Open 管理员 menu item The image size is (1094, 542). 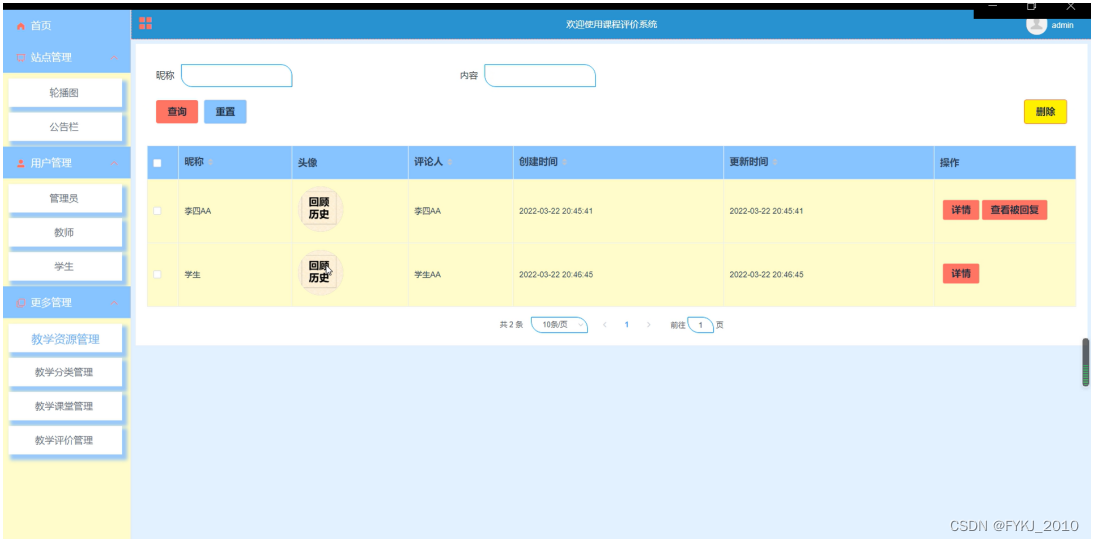tap(65, 199)
